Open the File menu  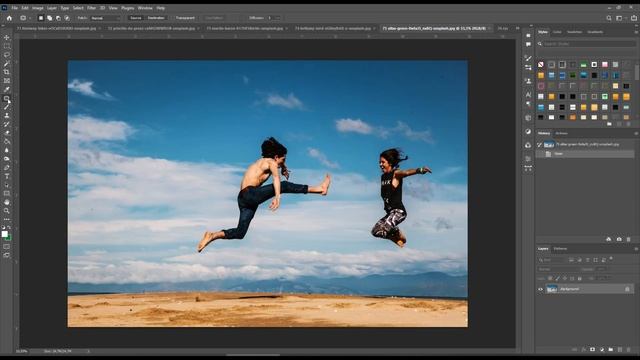pos(14,8)
